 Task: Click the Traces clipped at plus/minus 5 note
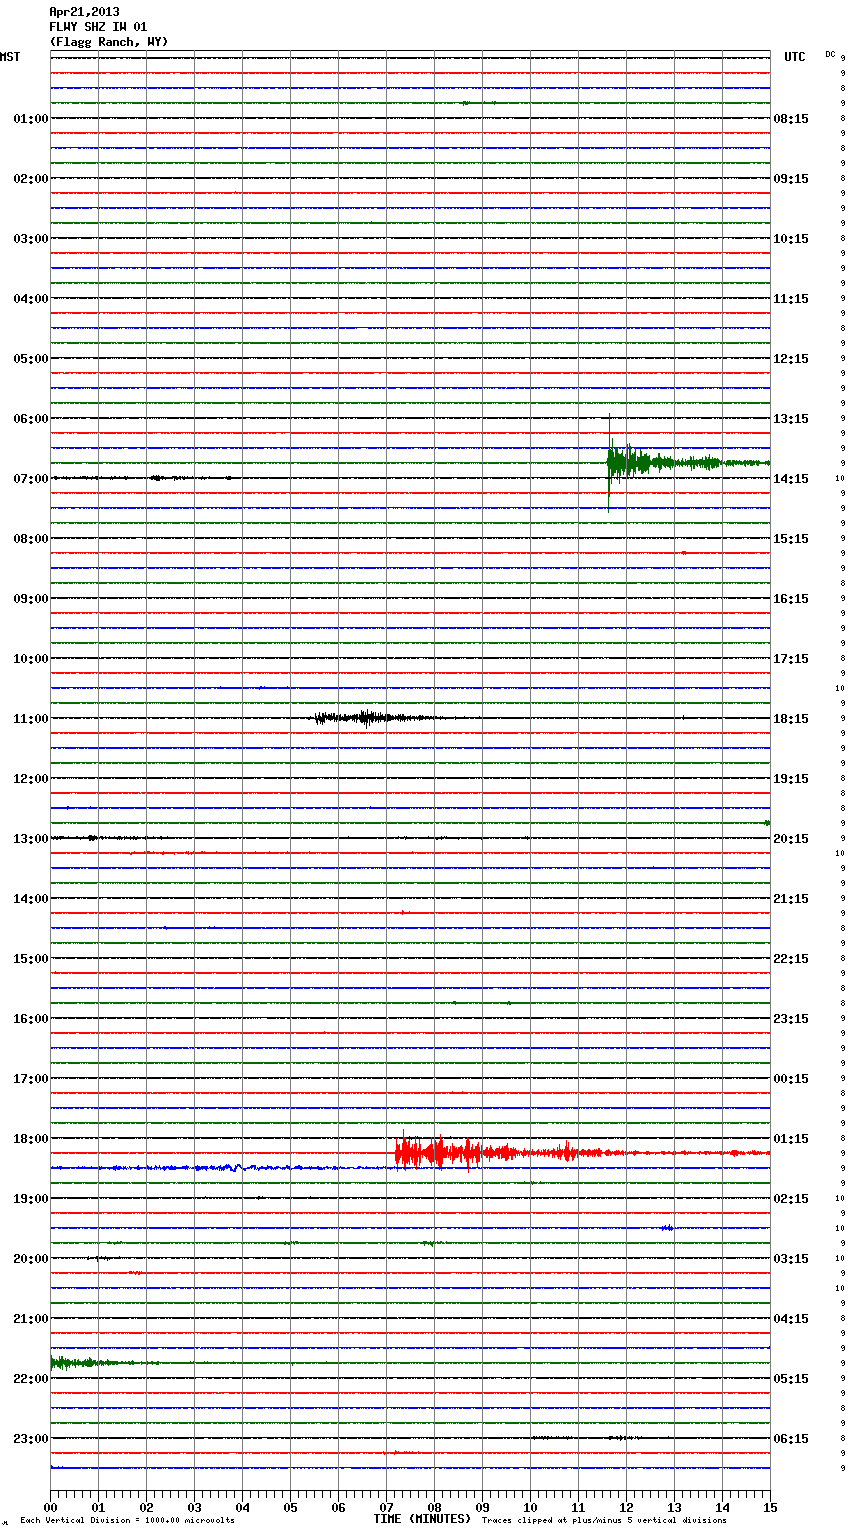pyautogui.click(x=604, y=1521)
